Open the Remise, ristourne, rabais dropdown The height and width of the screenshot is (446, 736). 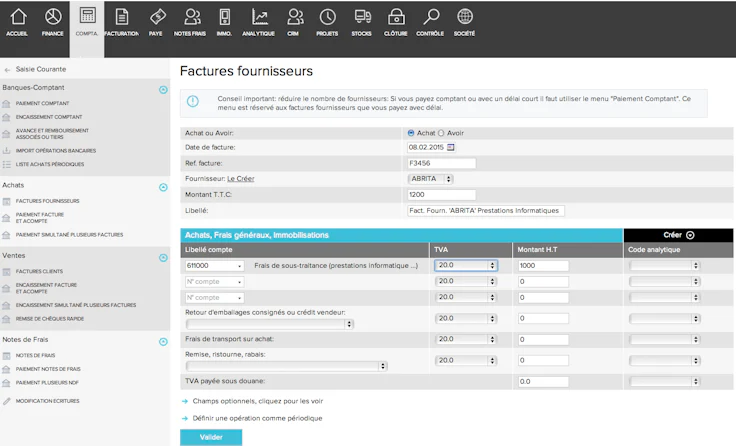pyautogui.click(x=286, y=366)
